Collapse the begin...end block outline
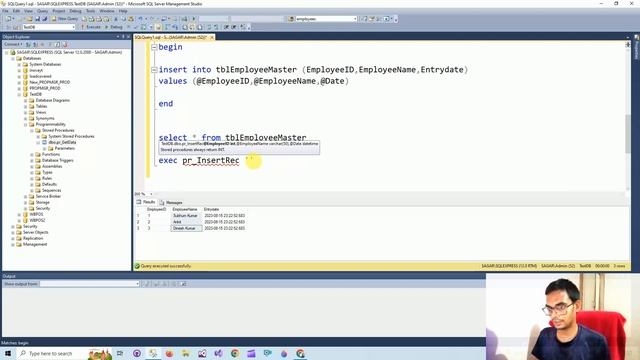The image size is (640, 360). (x=154, y=47)
